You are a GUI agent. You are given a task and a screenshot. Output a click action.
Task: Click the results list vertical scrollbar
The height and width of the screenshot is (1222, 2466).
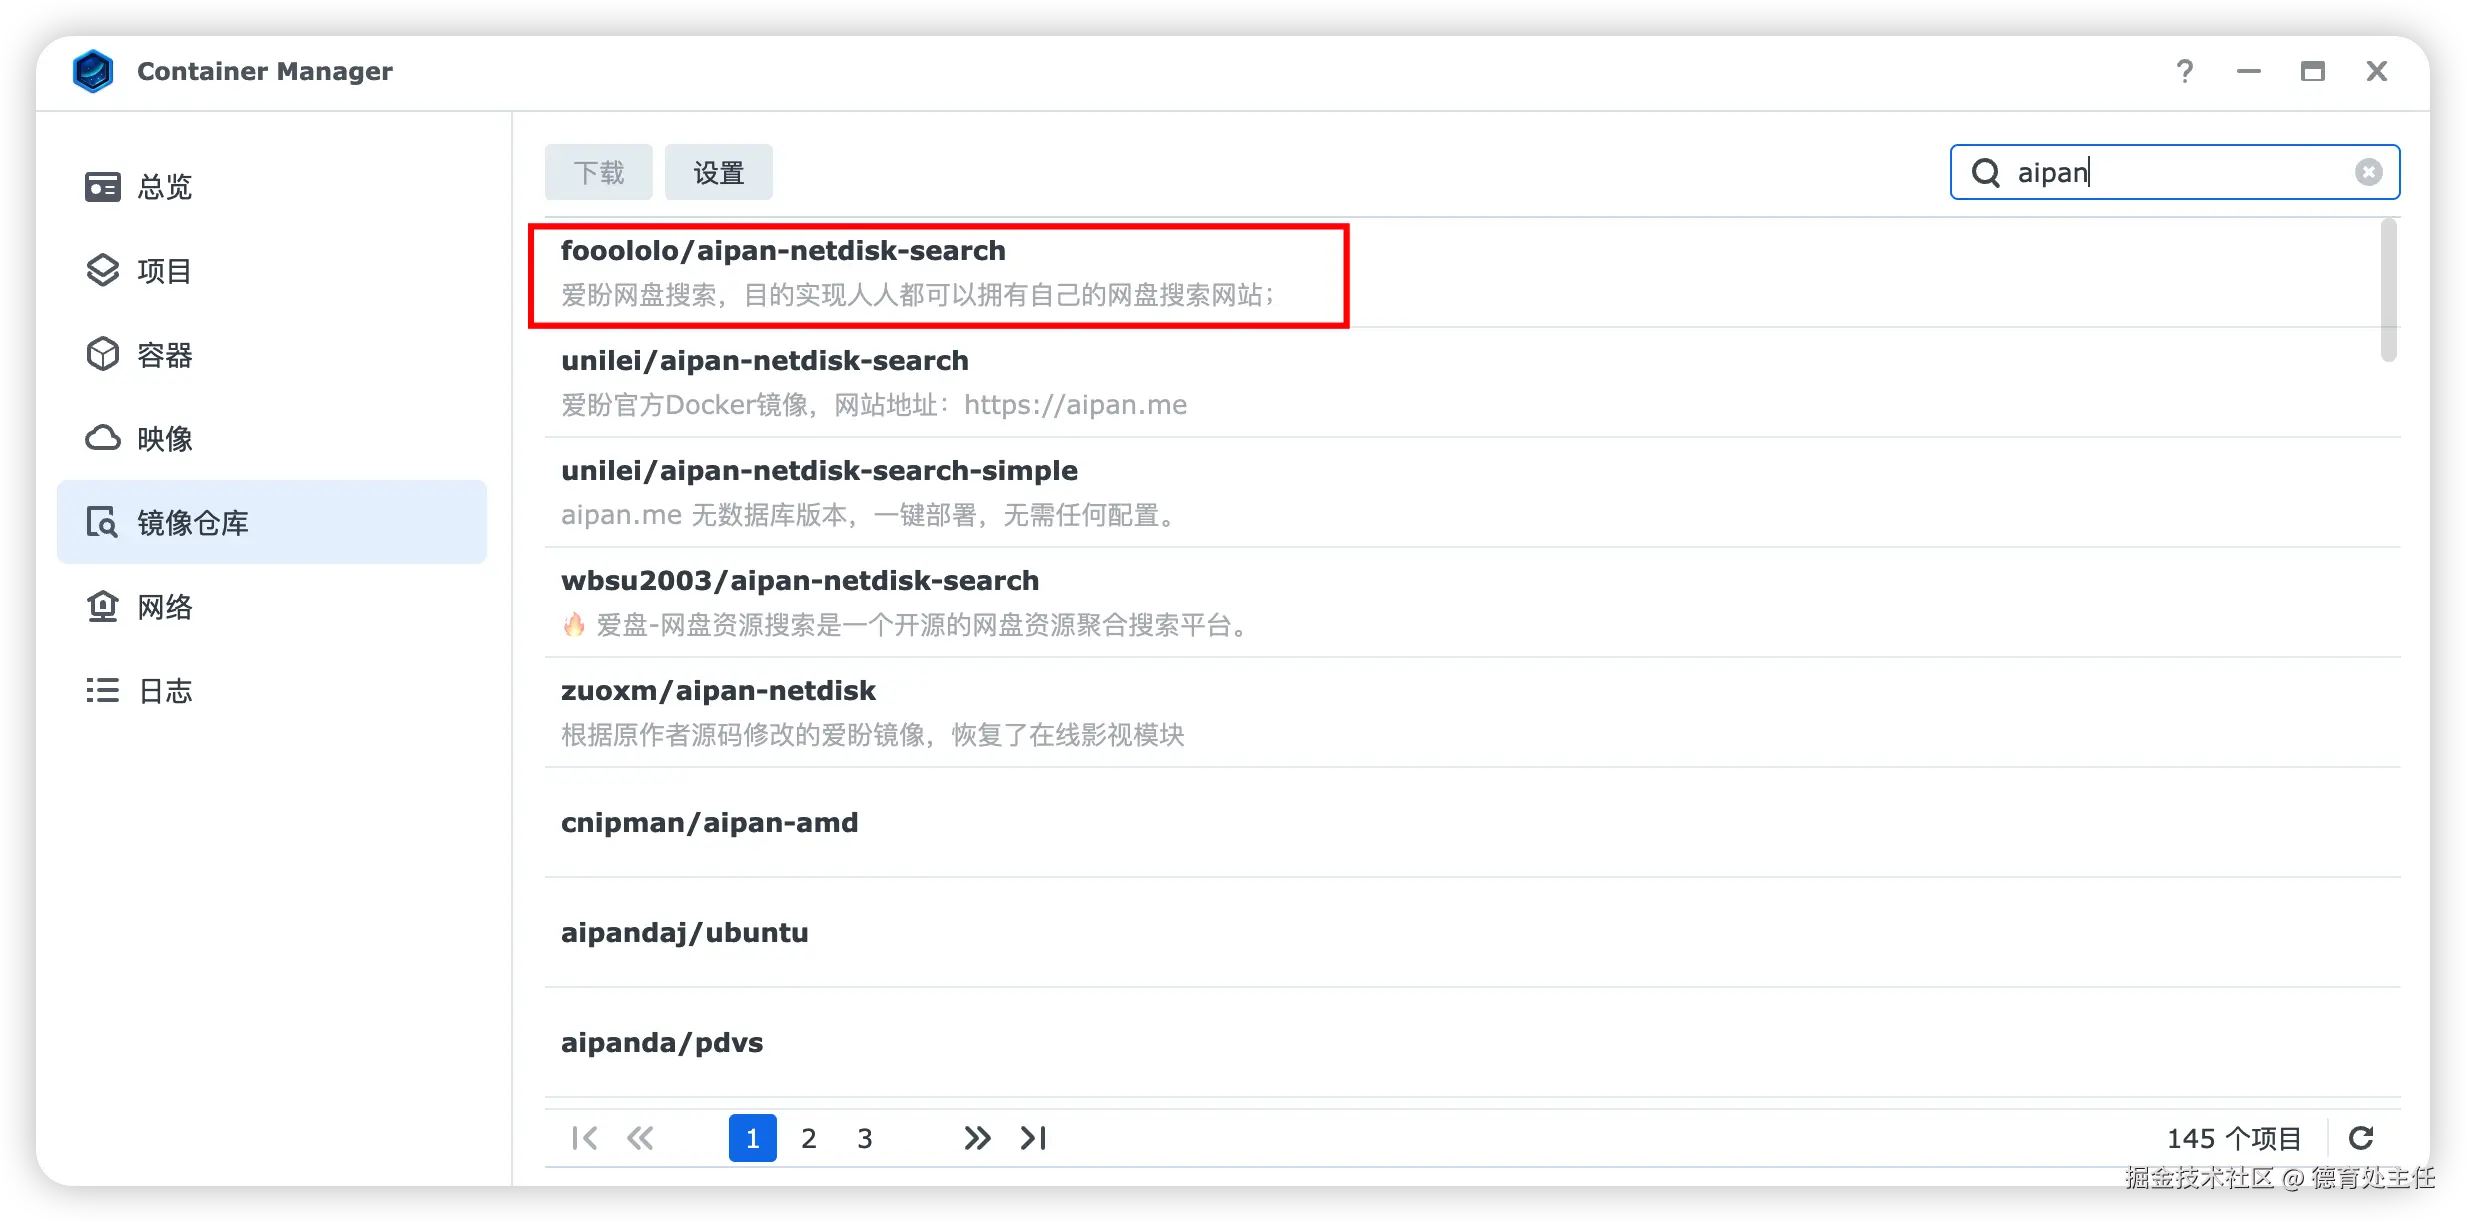point(2388,290)
